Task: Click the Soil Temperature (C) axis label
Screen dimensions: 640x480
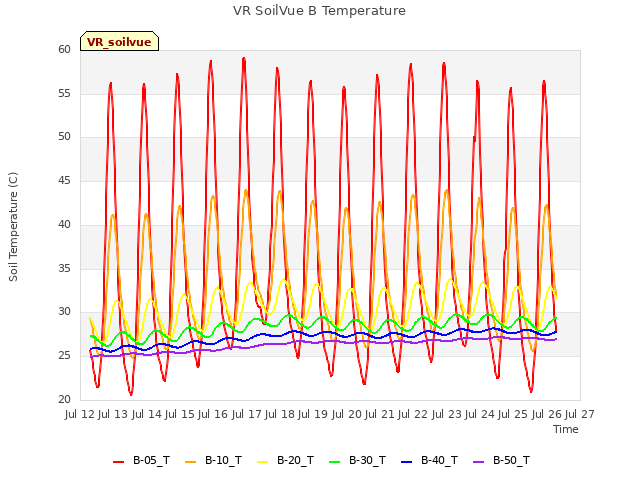Action: click(13, 227)
